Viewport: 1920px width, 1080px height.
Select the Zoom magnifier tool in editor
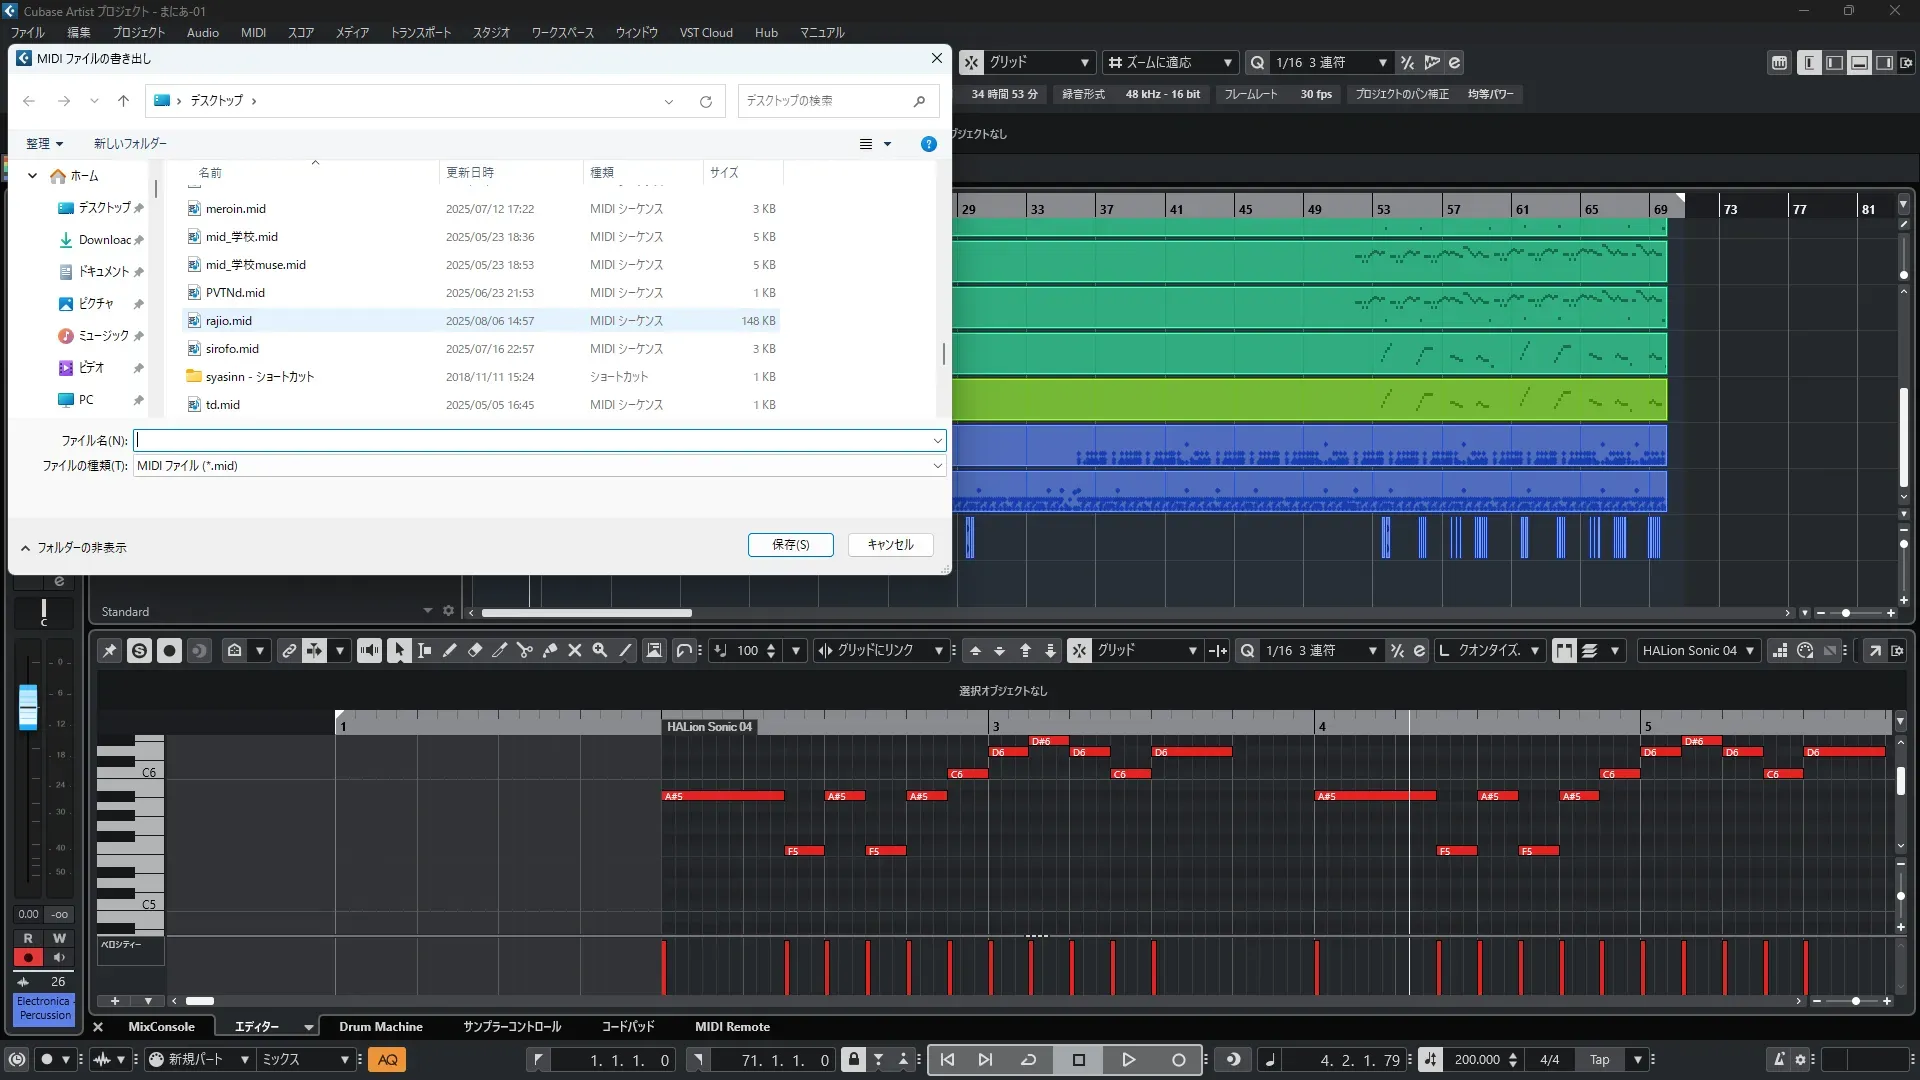[x=600, y=651]
